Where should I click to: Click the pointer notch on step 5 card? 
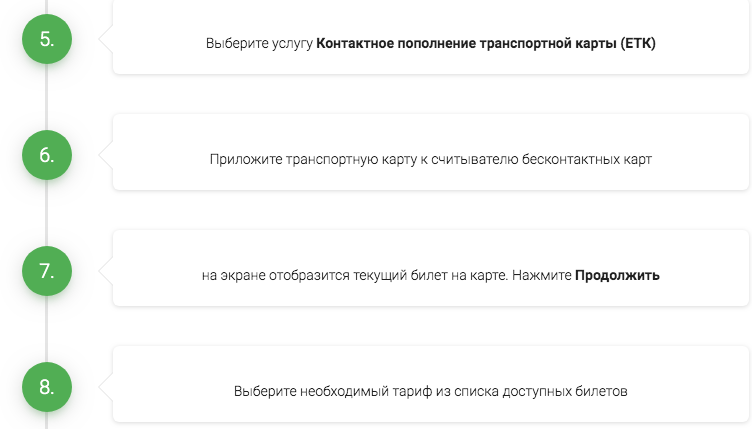pos(108,40)
